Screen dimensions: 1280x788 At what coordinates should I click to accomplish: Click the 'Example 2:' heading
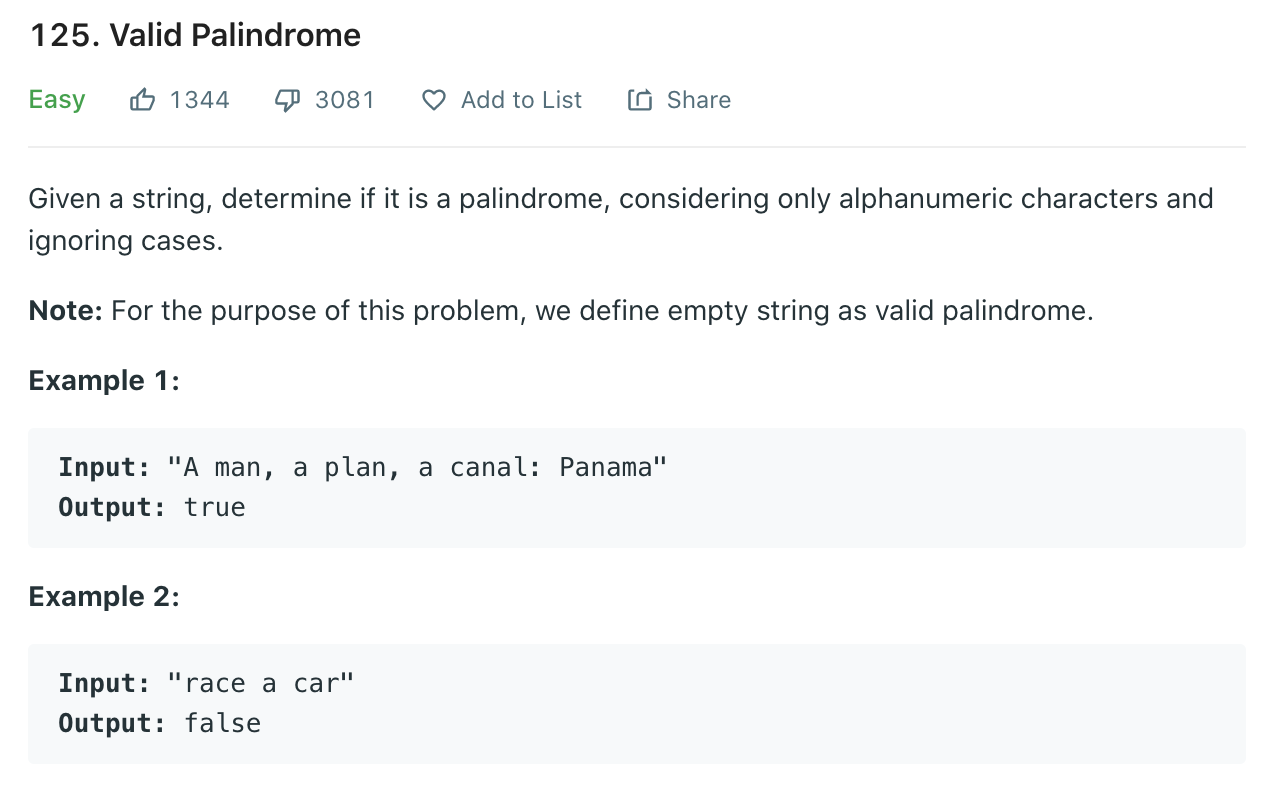coord(104,597)
